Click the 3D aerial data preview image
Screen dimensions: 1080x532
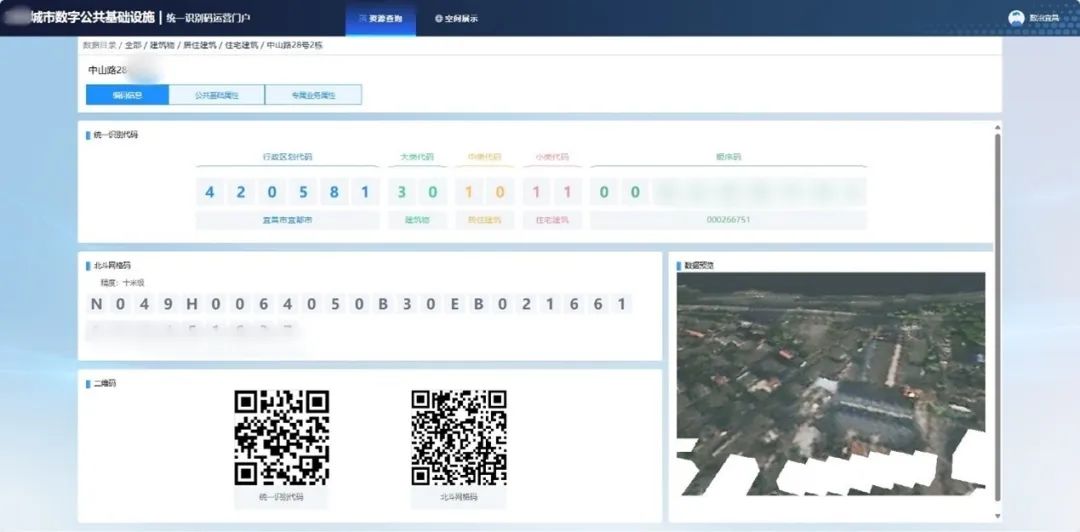[x=831, y=384]
